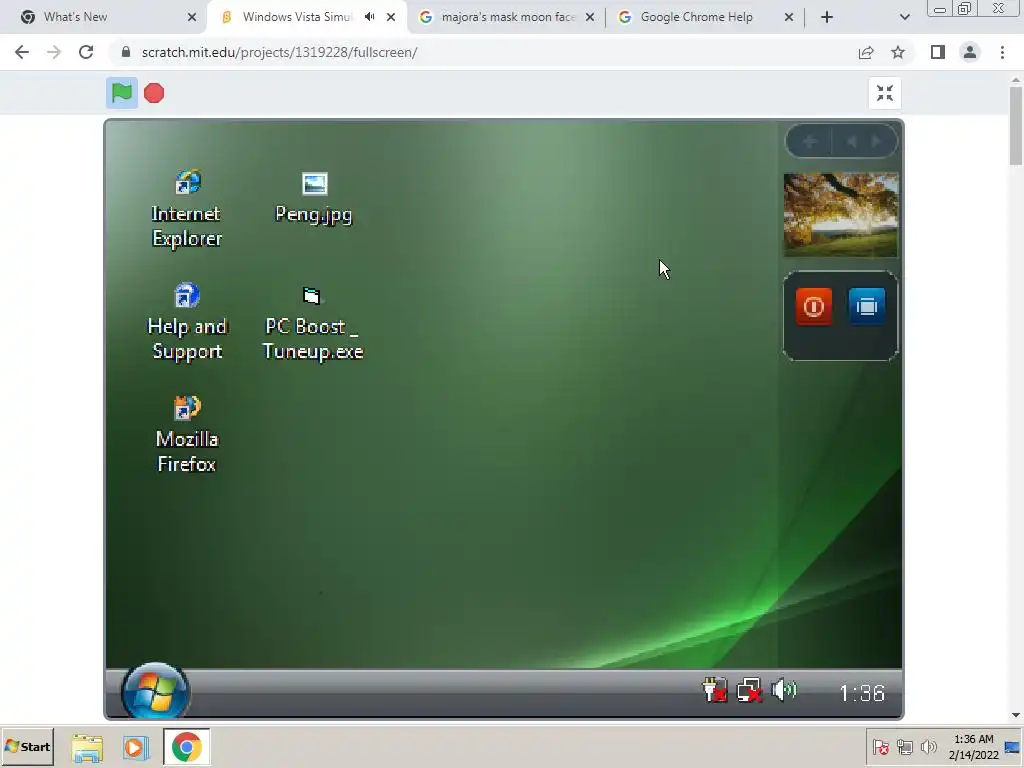
Task: Click the sidebar previous arrow
Action: 852,141
